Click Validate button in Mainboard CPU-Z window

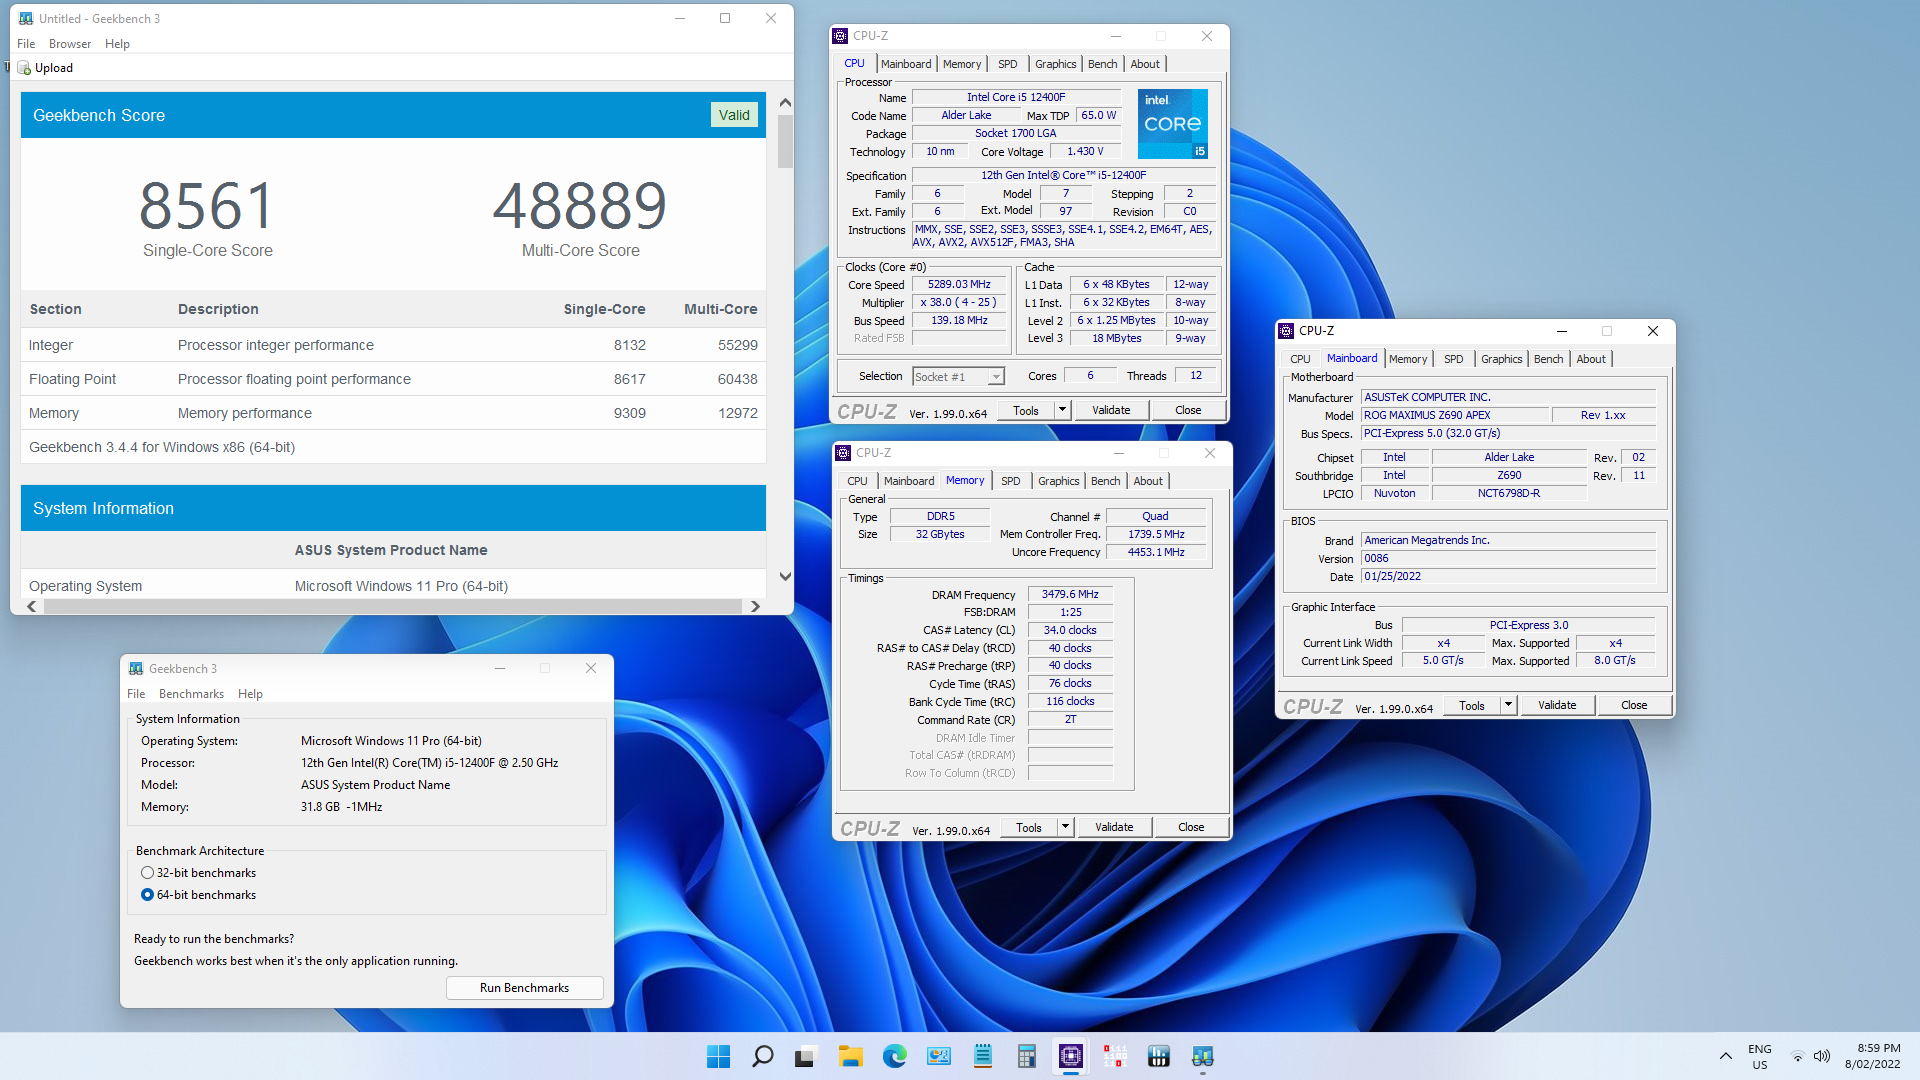click(1557, 705)
